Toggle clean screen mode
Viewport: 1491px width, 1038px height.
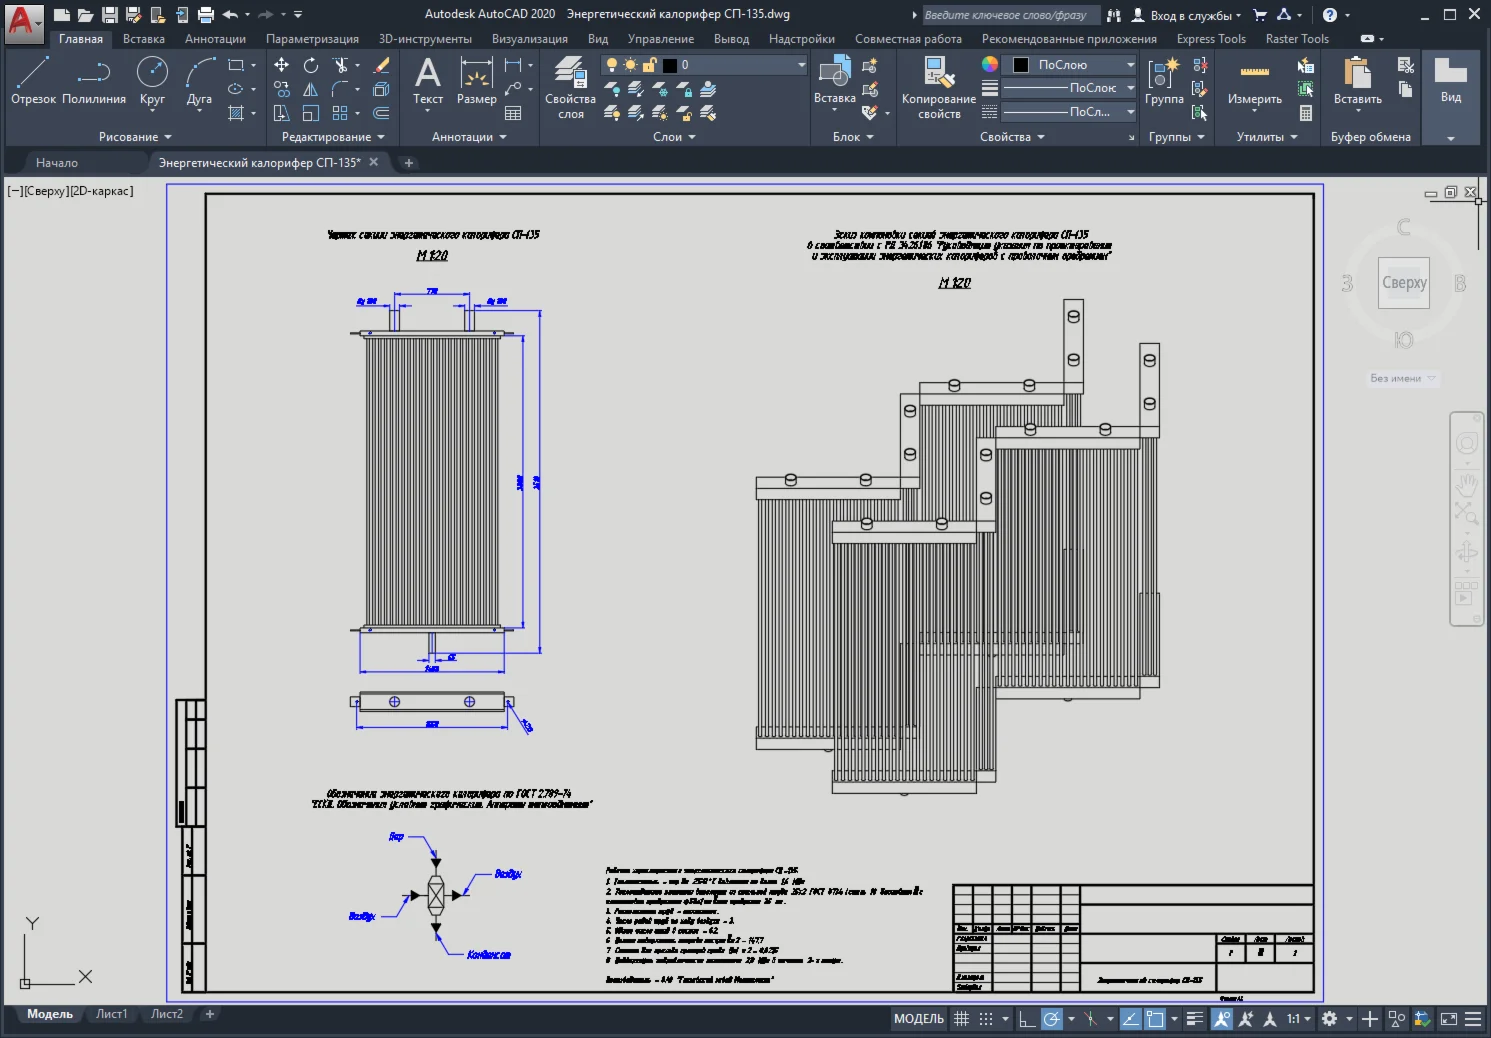[1448, 1019]
